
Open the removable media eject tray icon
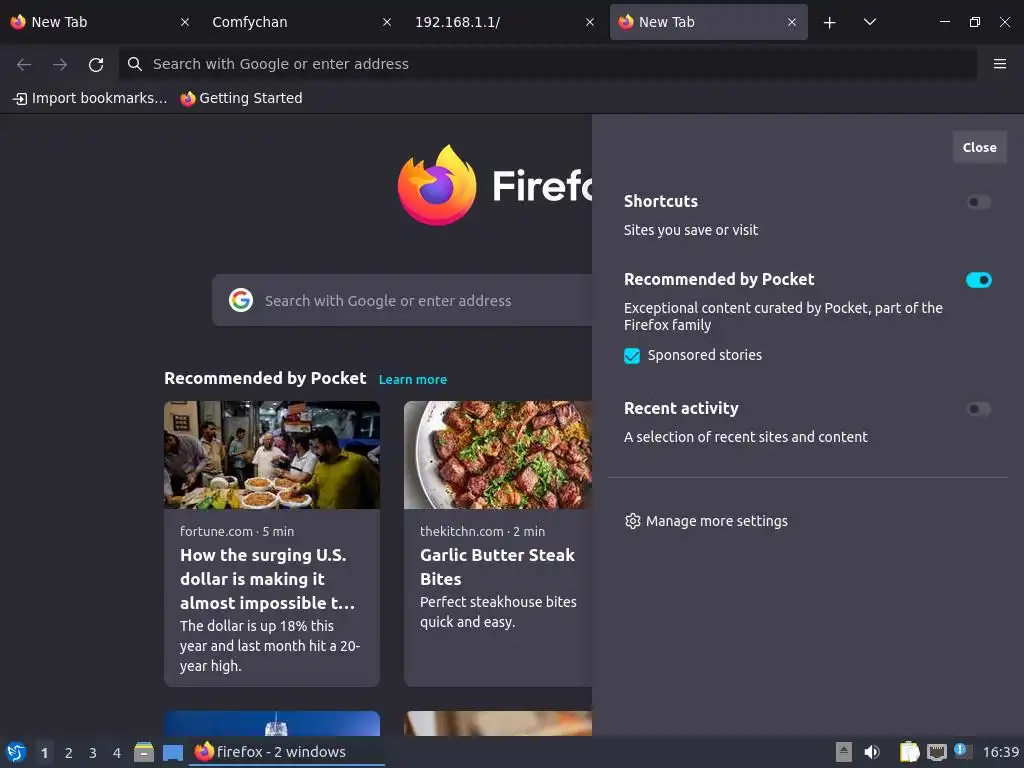tap(844, 752)
